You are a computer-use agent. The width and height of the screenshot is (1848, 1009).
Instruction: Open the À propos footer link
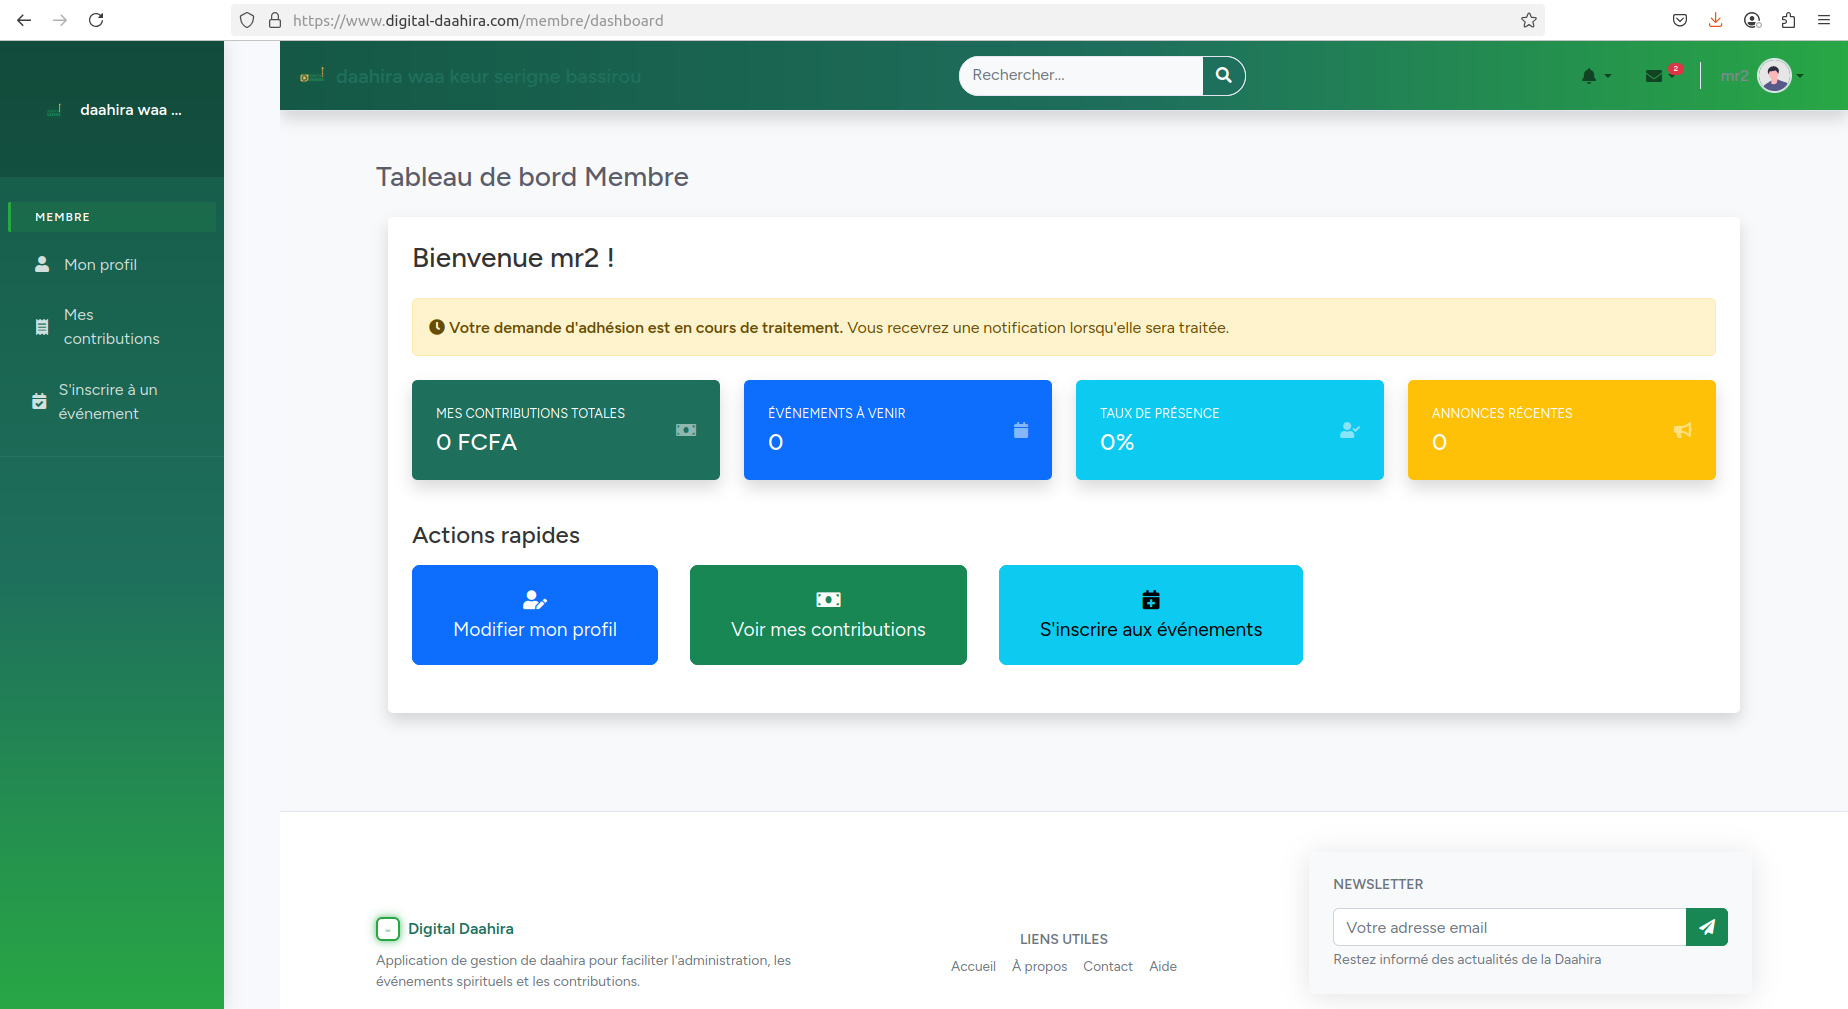click(x=1039, y=966)
